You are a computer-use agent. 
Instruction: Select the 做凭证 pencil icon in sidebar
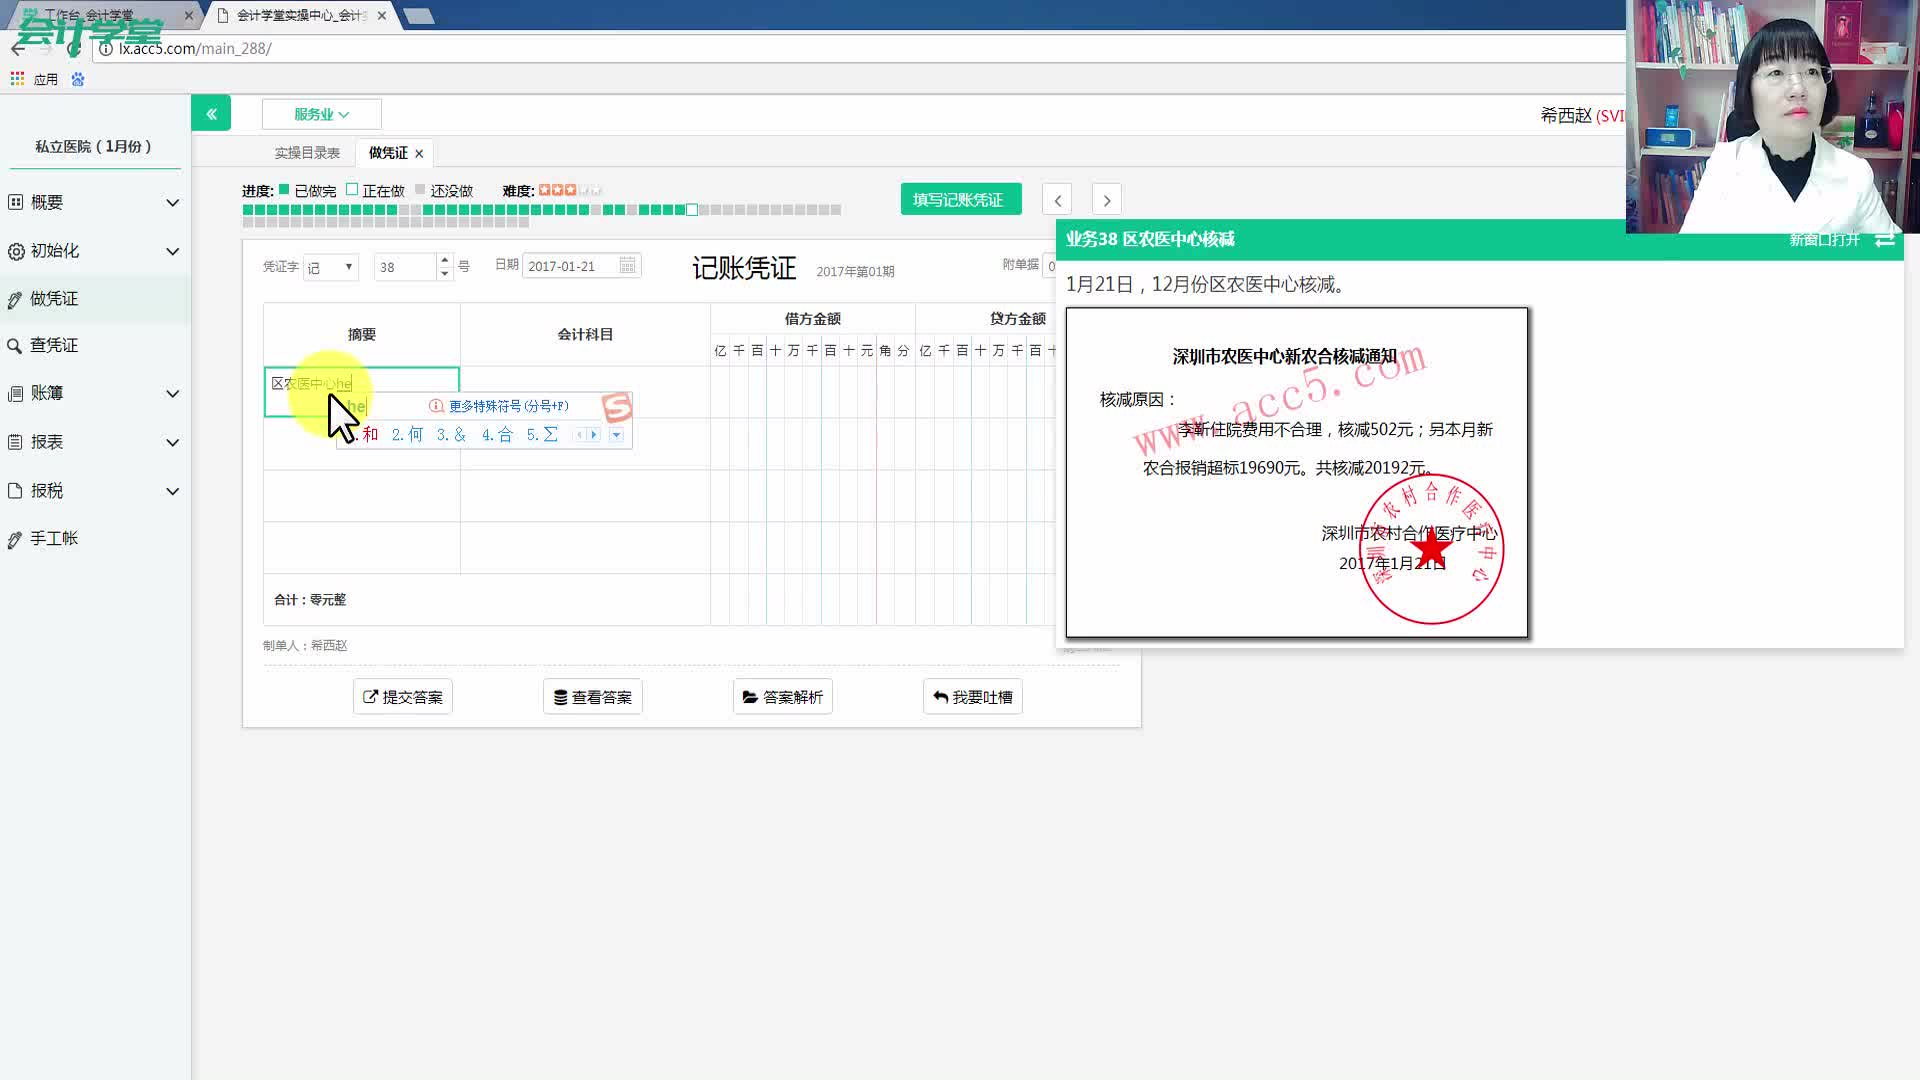point(15,298)
